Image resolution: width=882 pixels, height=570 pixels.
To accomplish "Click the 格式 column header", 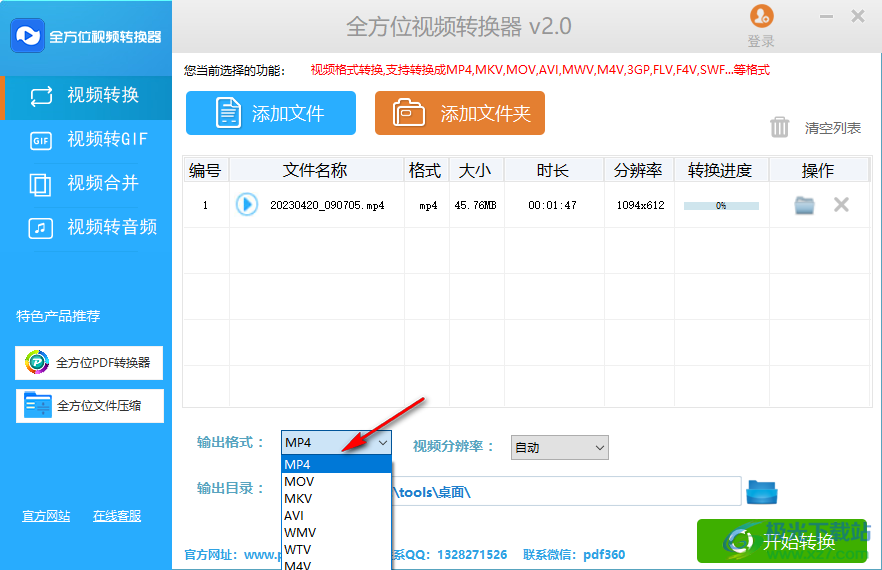I will [x=426, y=170].
